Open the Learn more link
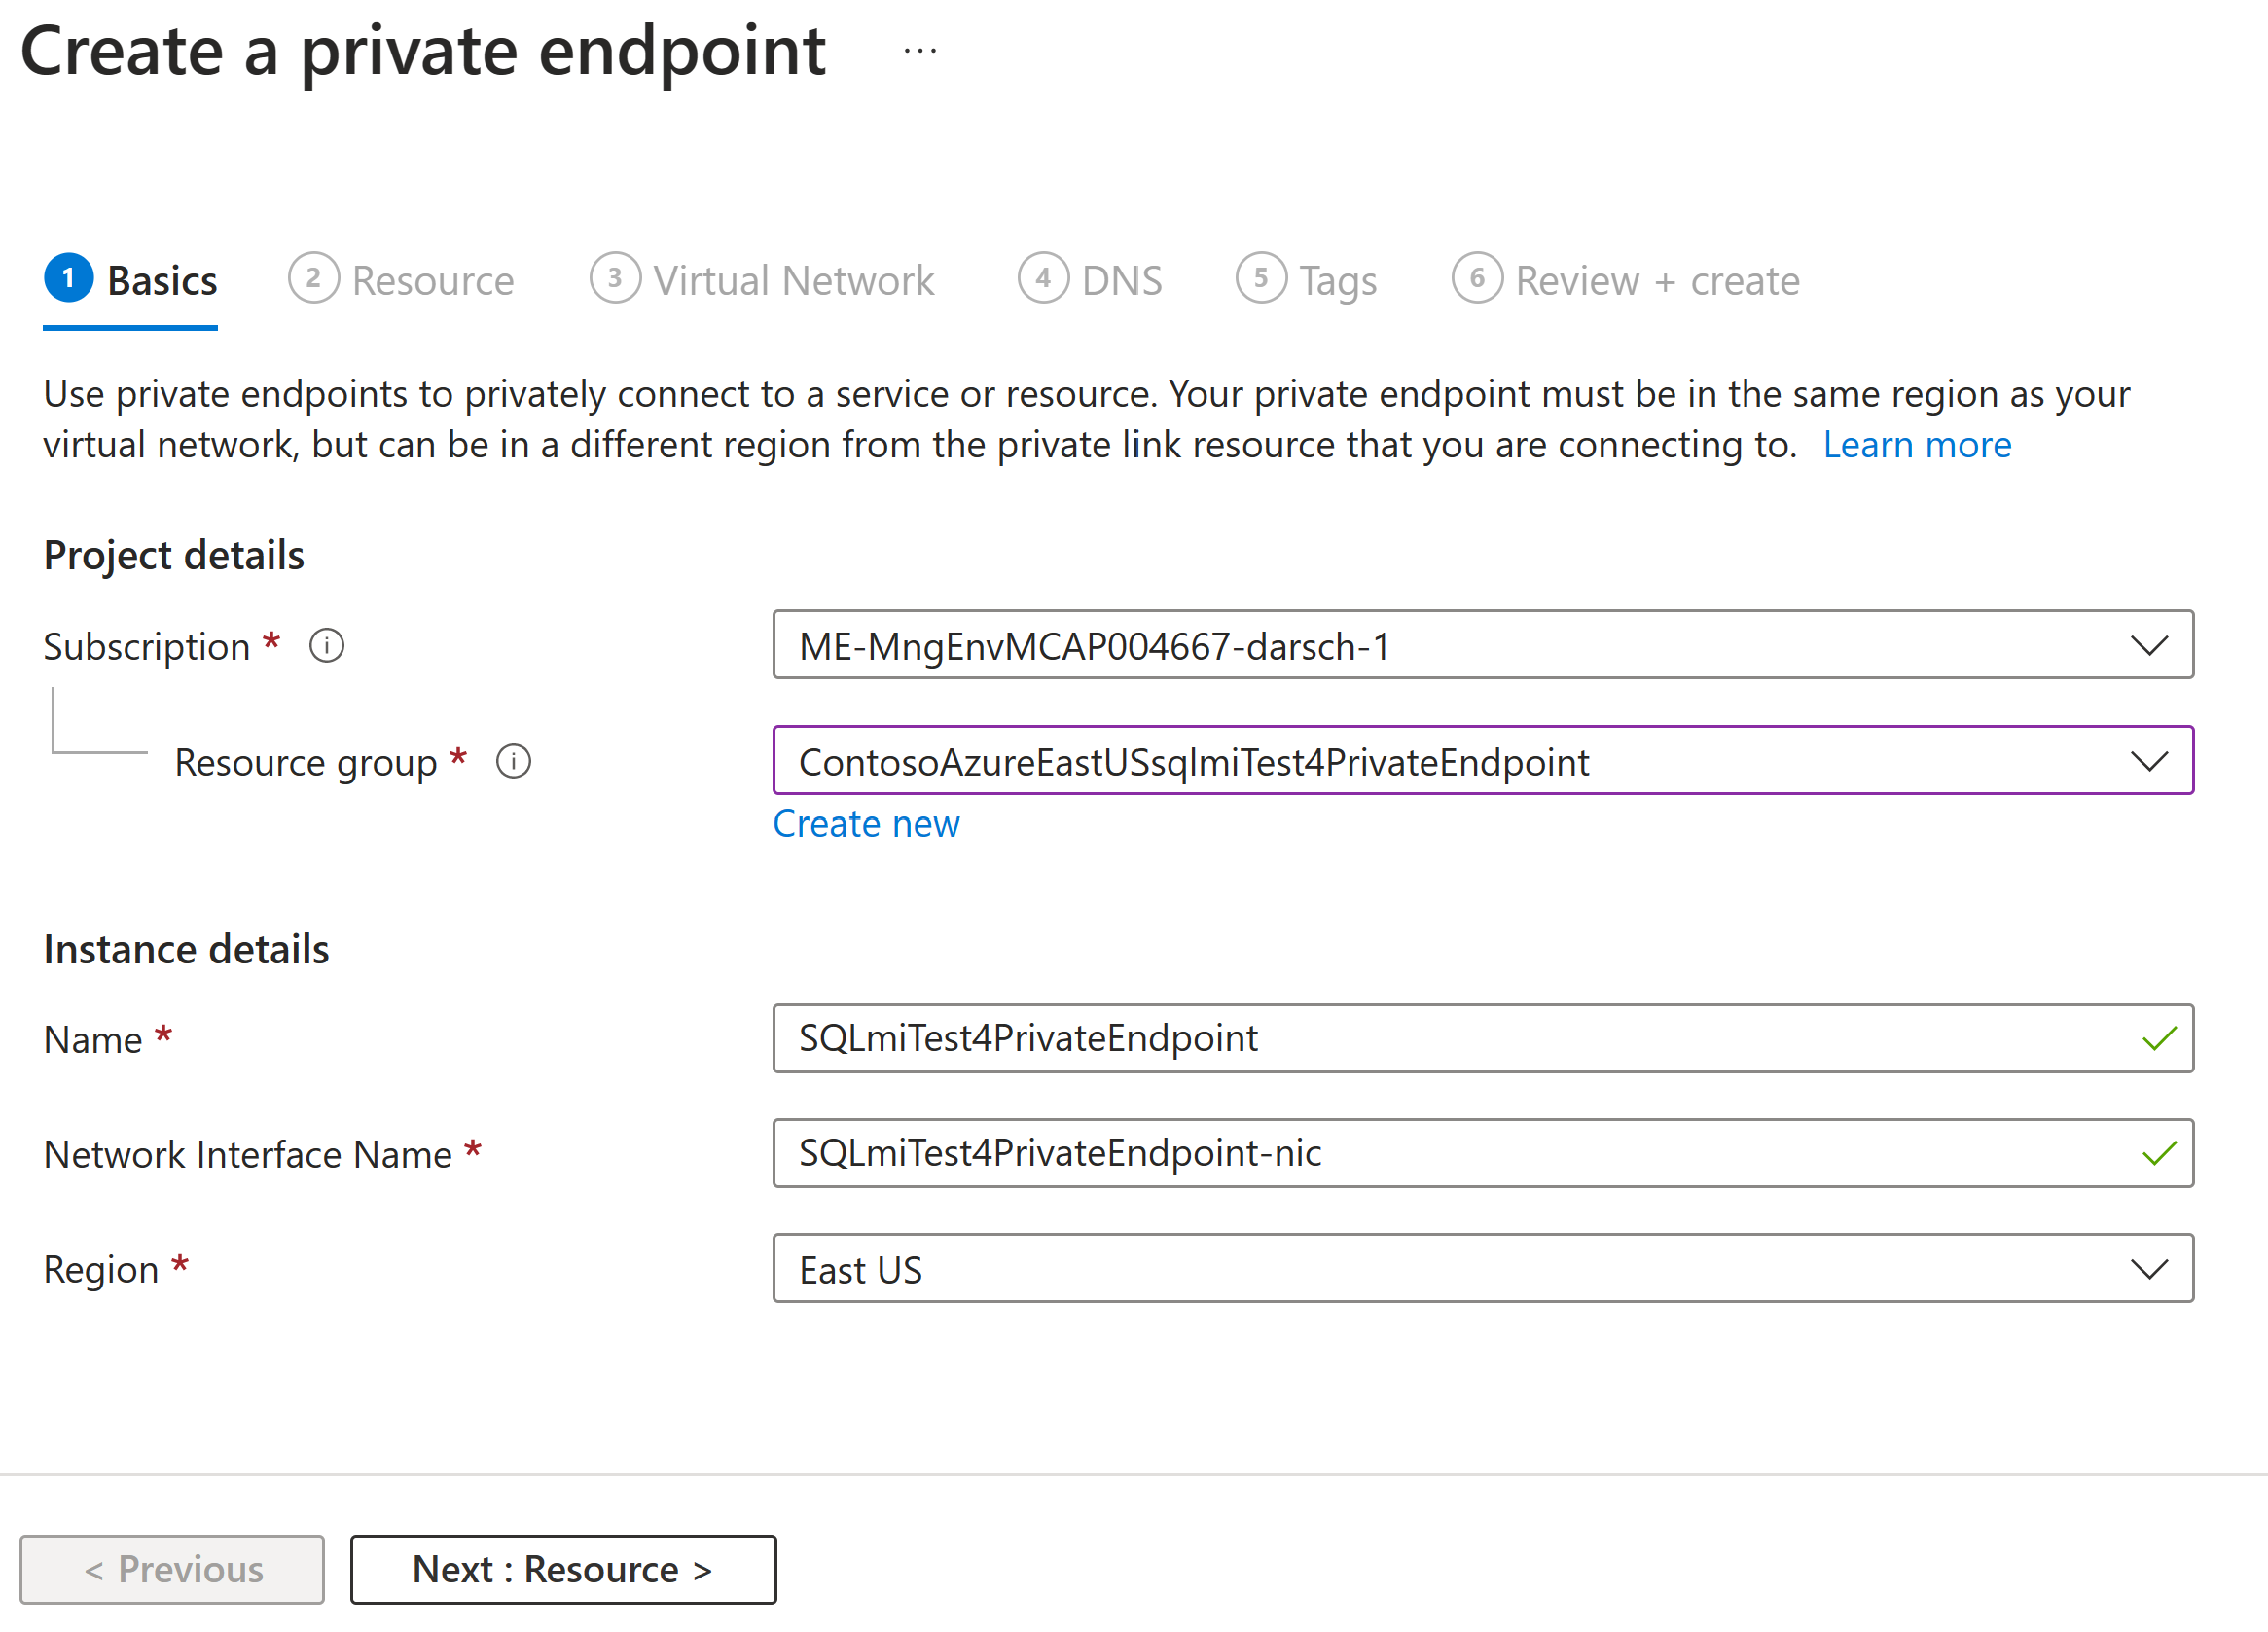2268x1632 pixels. click(1916, 445)
